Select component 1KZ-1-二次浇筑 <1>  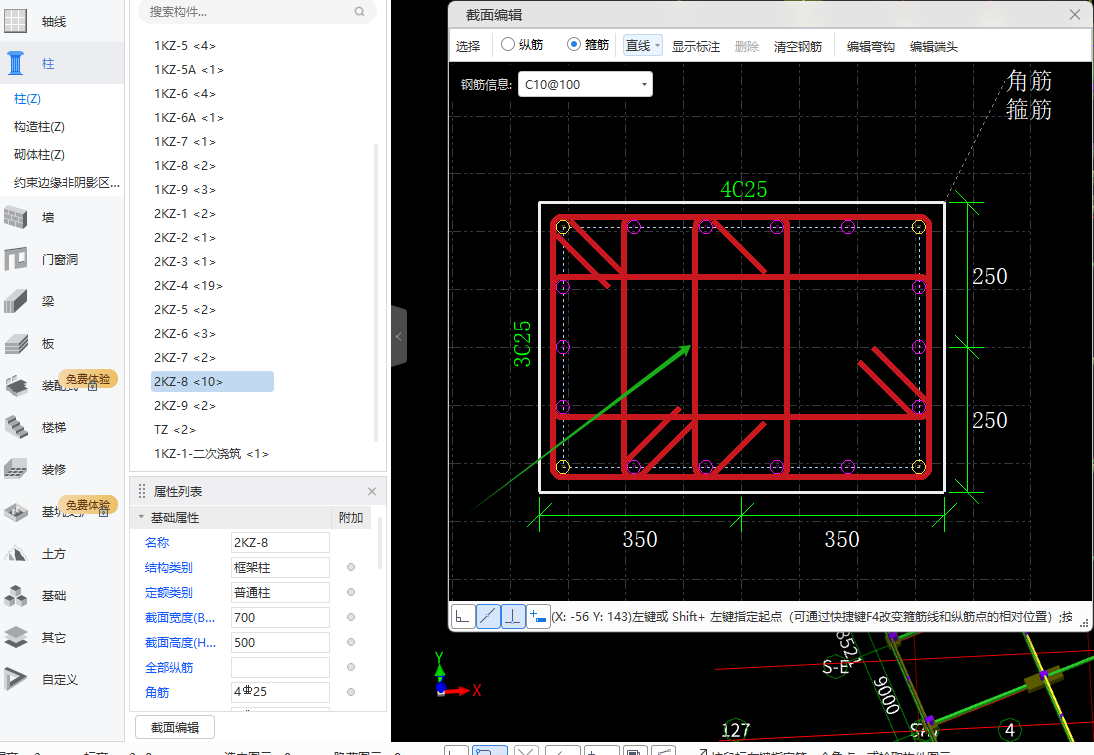click(211, 454)
